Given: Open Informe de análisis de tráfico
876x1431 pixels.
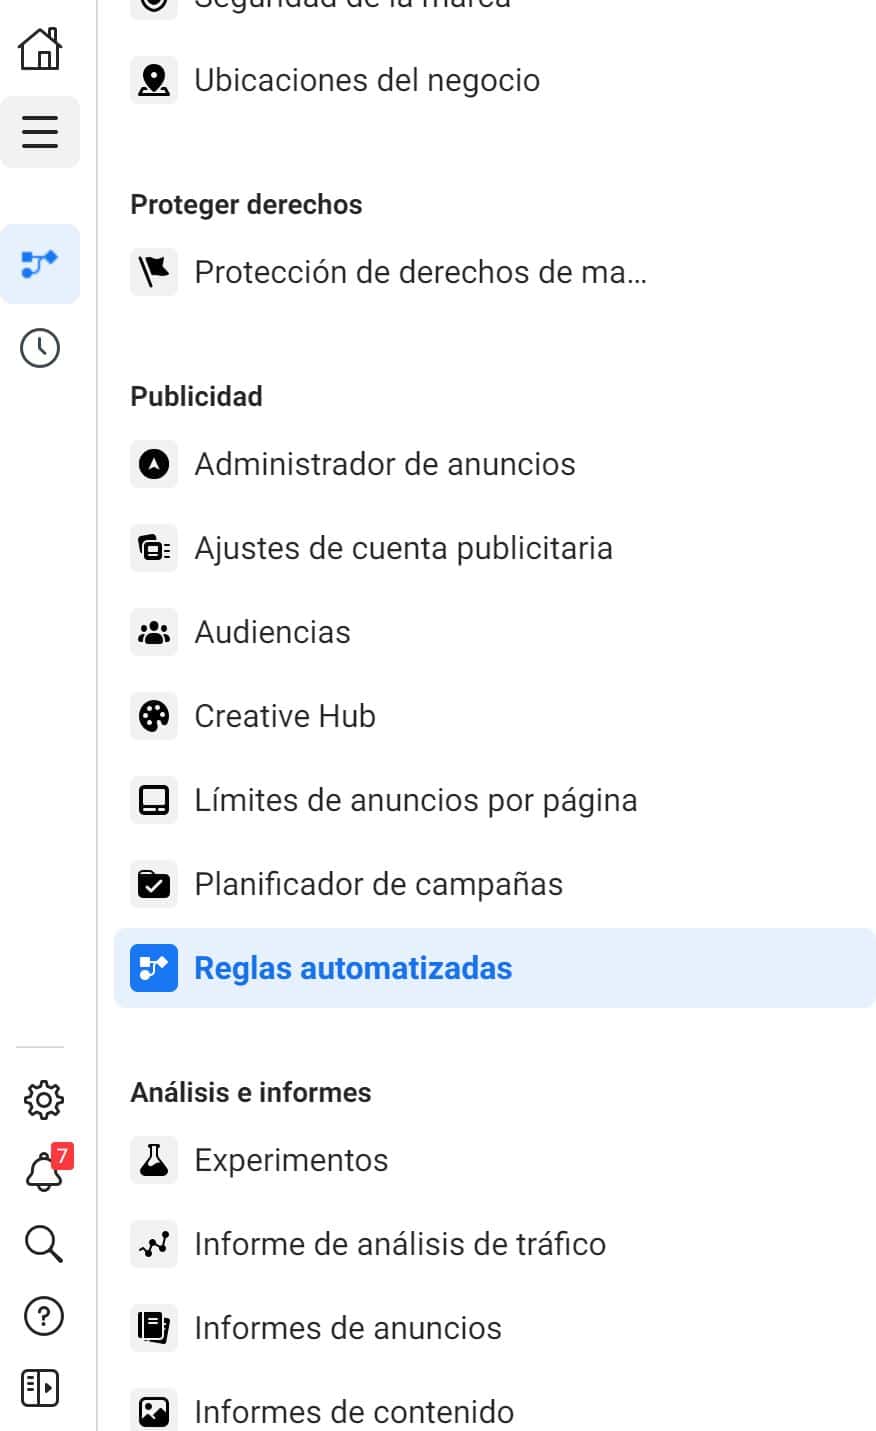Looking at the screenshot, I should pyautogui.click(x=400, y=1244).
